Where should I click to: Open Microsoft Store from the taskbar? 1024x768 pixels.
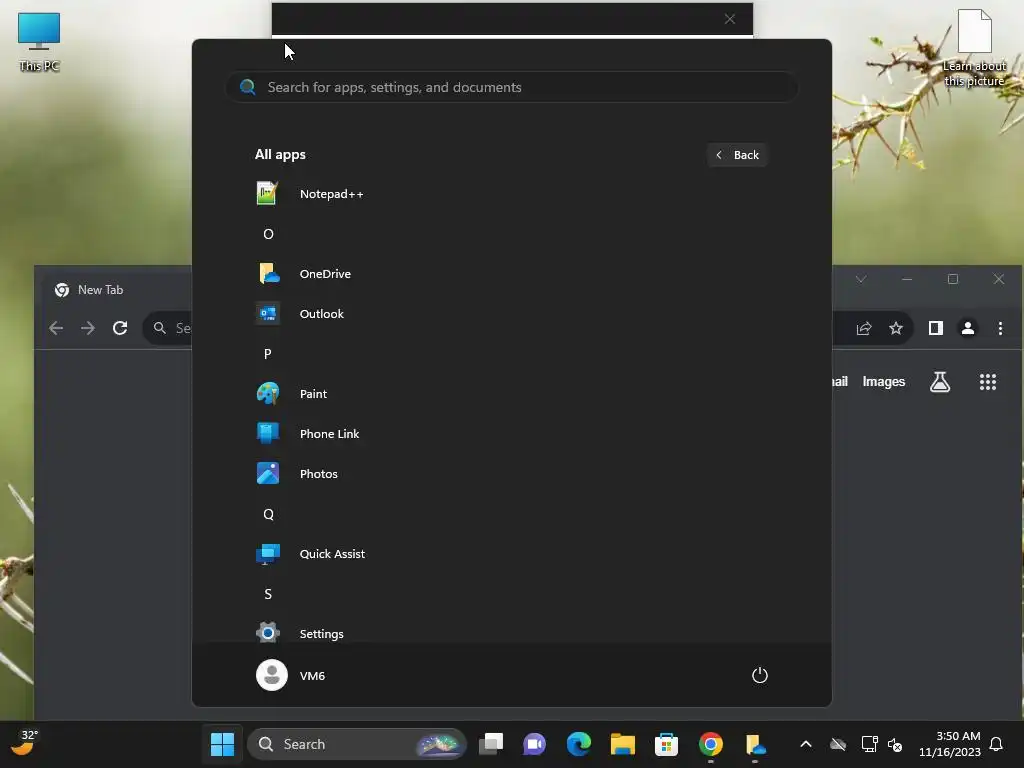point(666,744)
